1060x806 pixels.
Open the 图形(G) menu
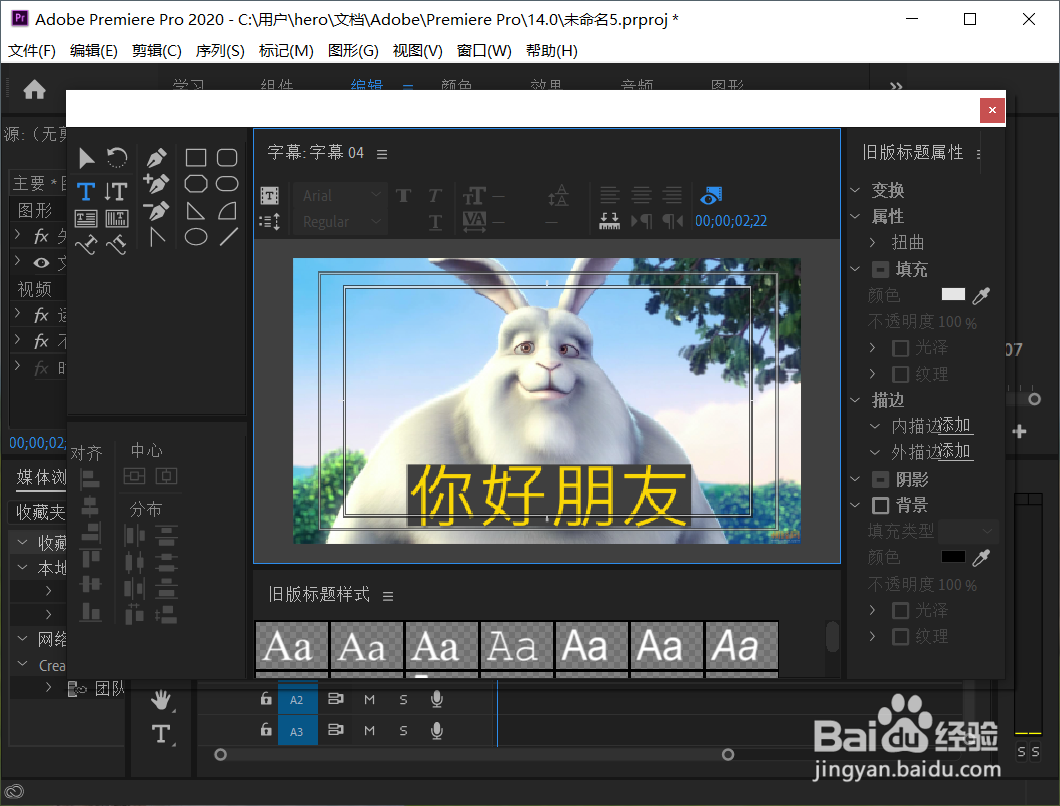(x=354, y=51)
